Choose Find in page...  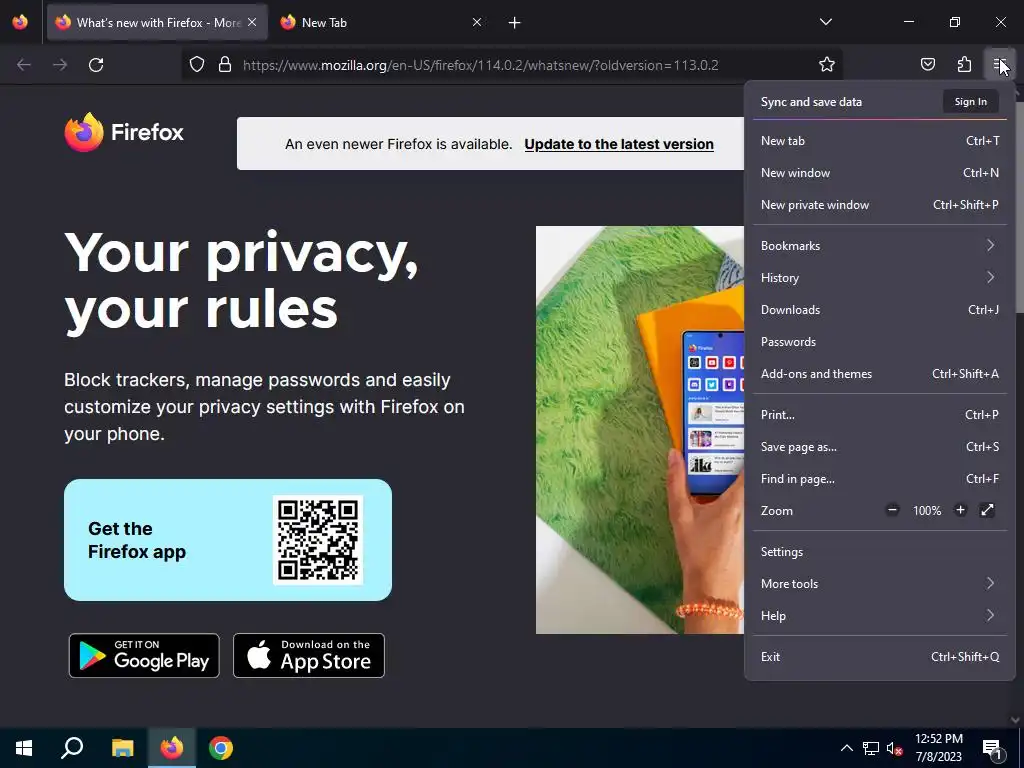point(880,479)
